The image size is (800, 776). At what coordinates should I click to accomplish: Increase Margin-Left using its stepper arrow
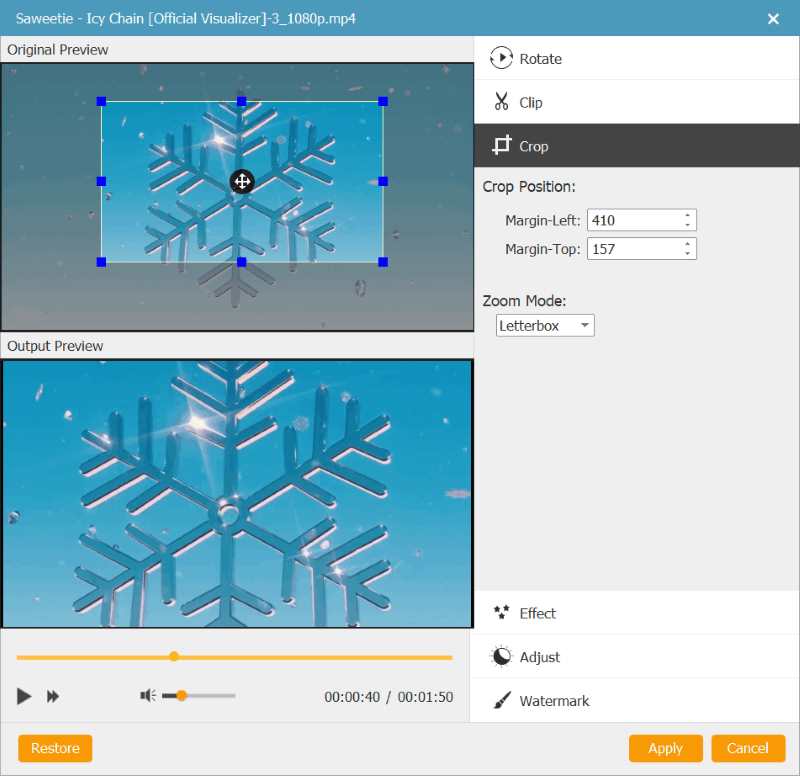coord(686,215)
